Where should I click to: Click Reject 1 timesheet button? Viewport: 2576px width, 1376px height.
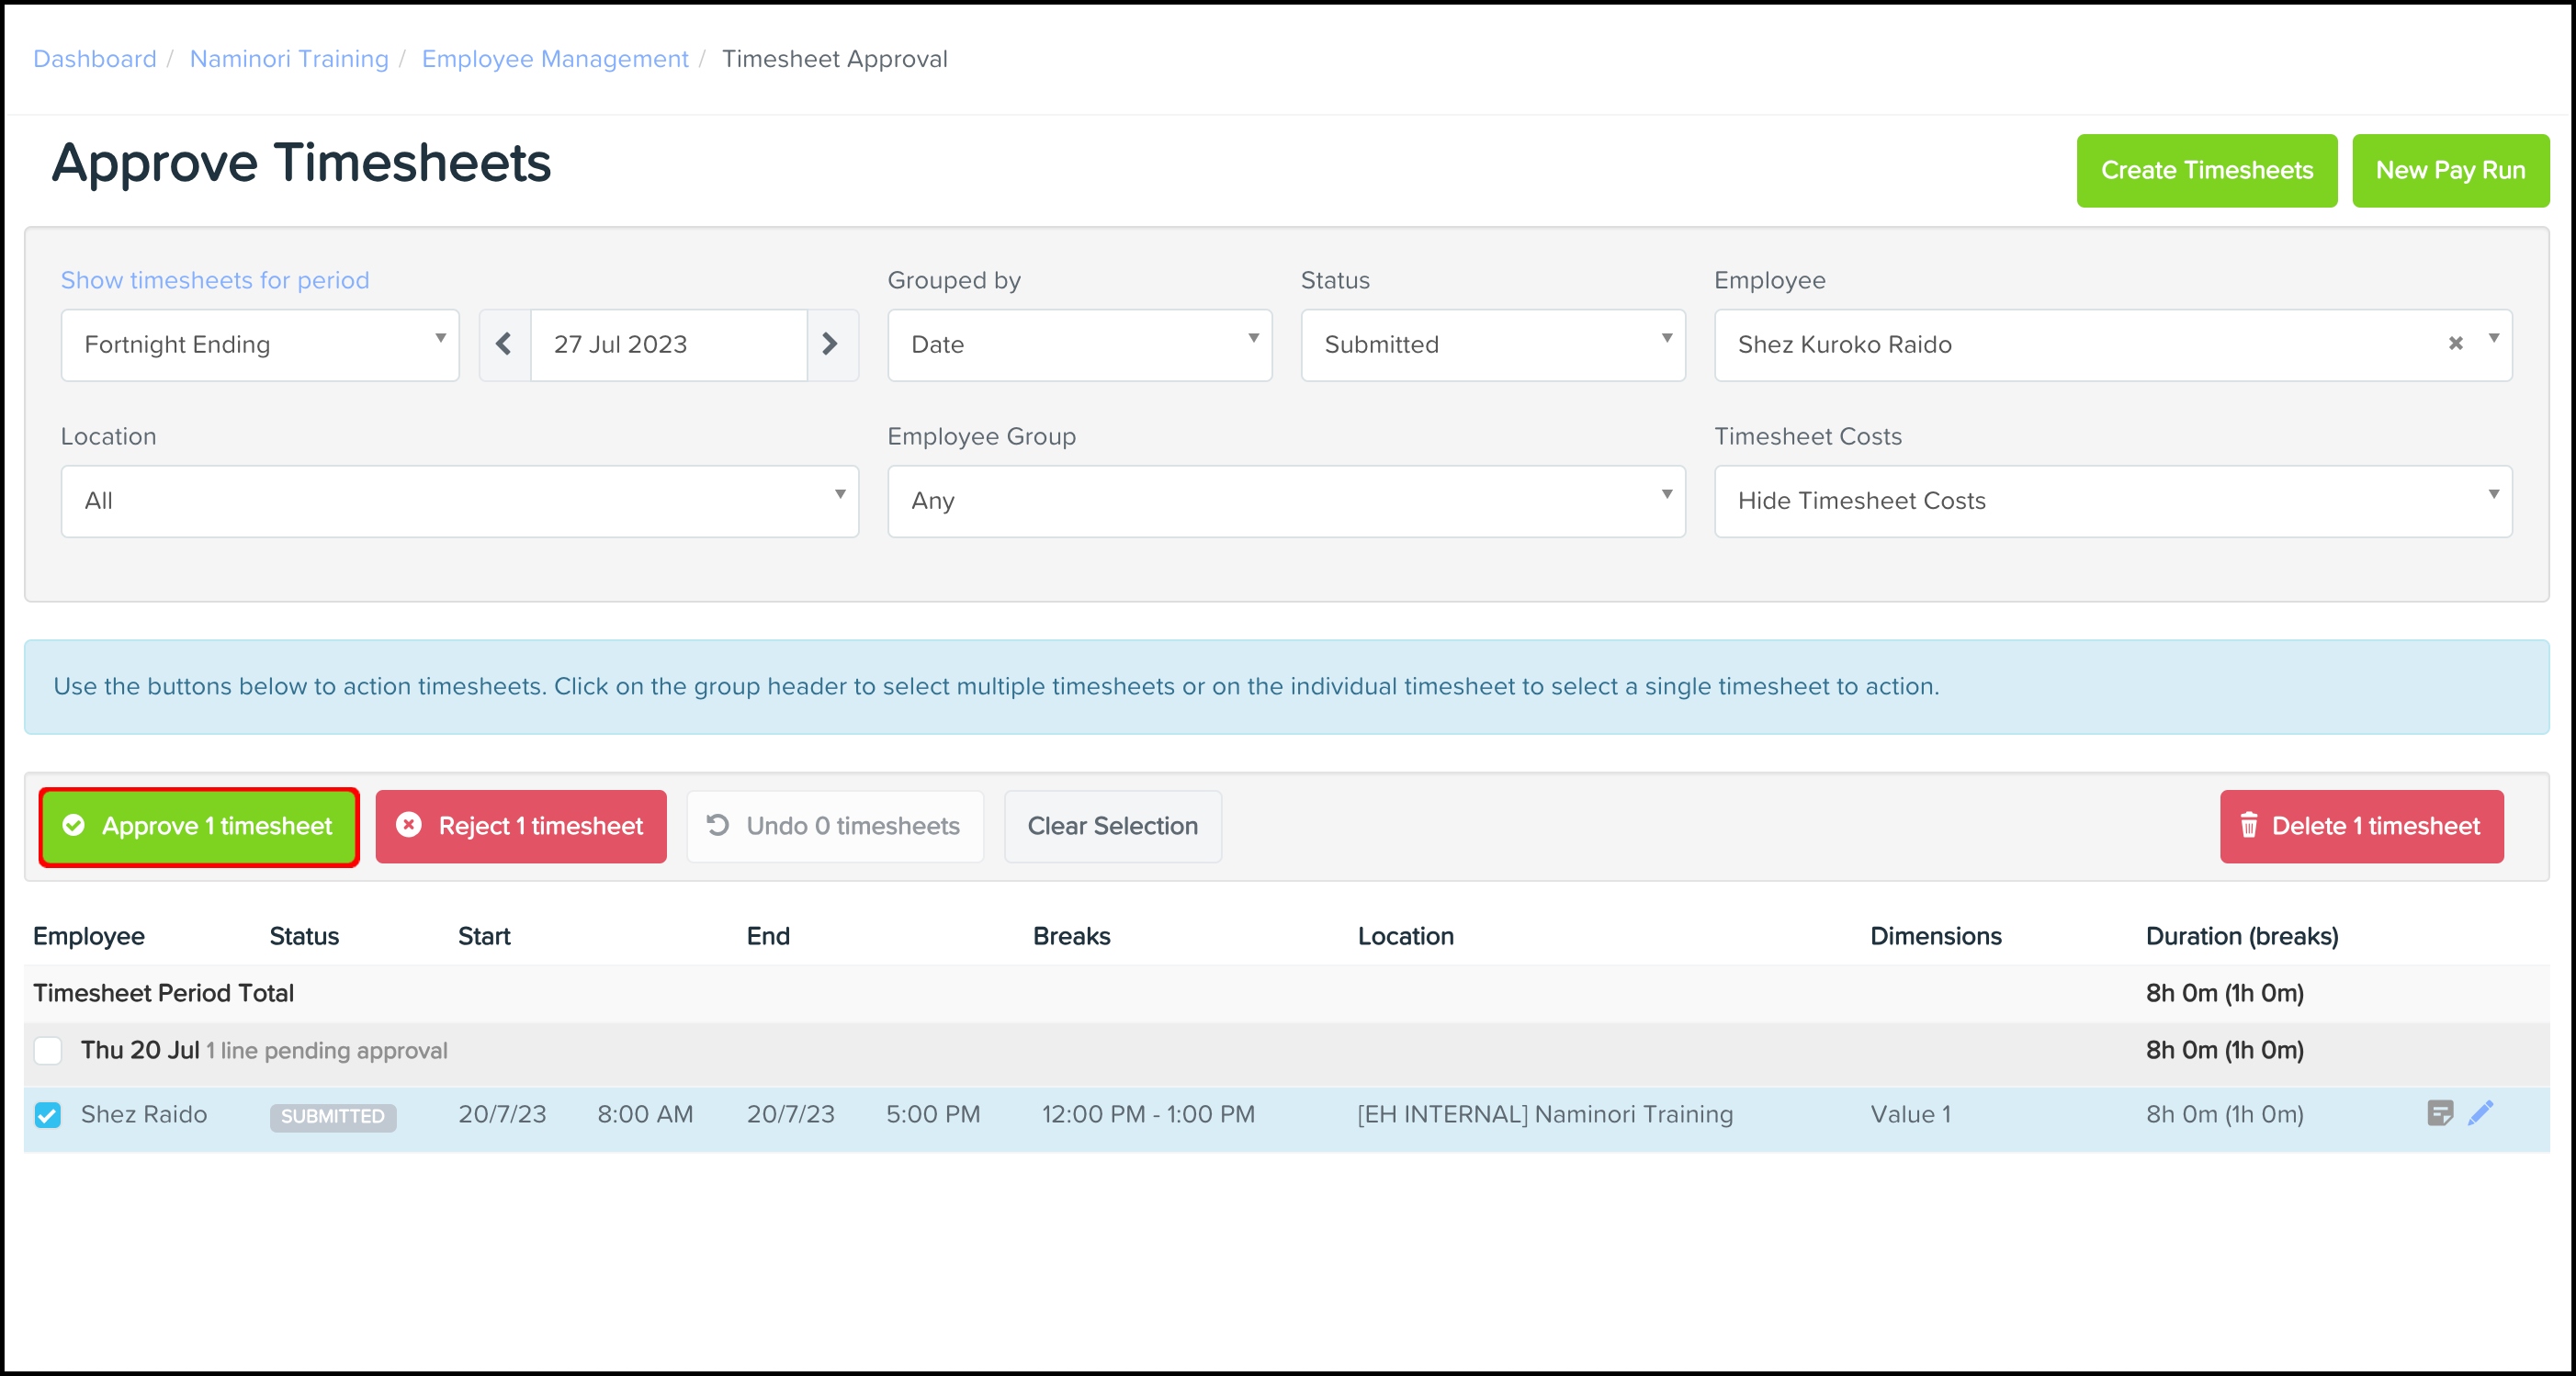click(521, 826)
